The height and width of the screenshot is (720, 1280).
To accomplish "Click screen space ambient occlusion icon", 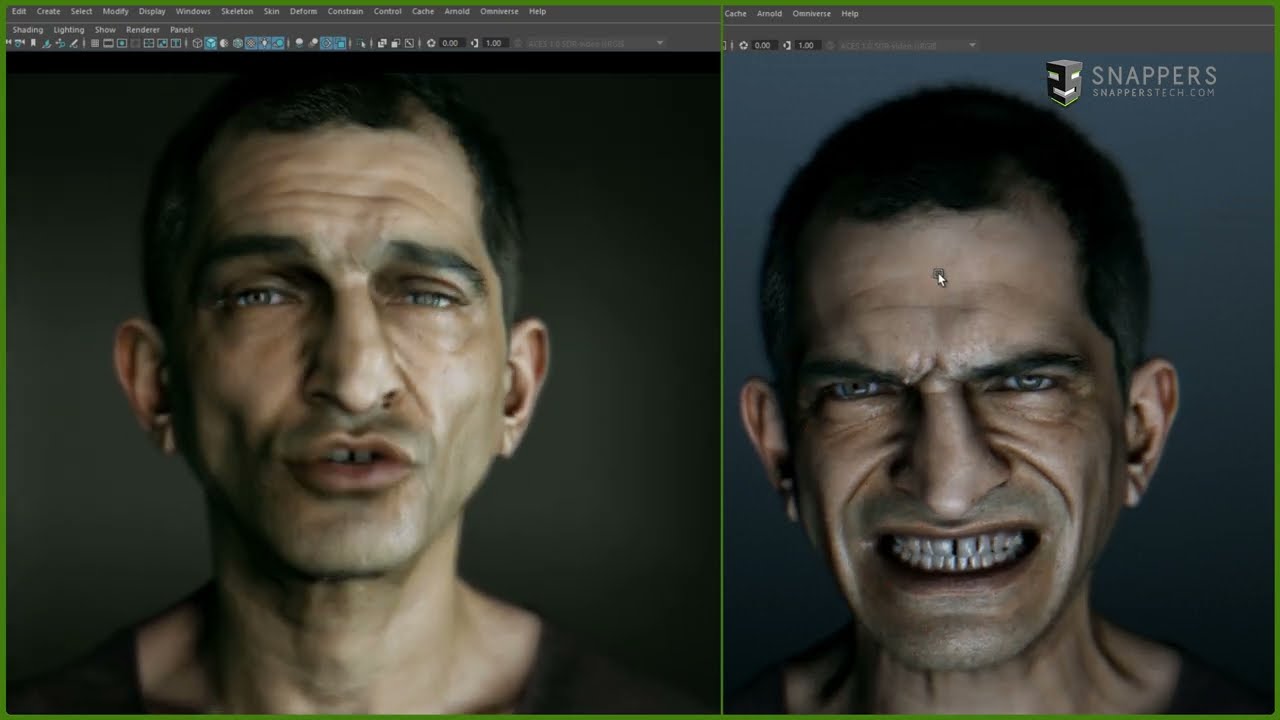I will (299, 43).
